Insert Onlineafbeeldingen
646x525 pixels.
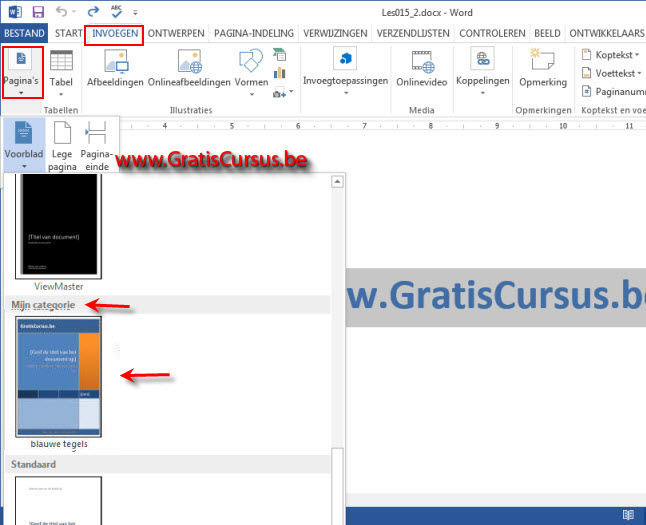(x=189, y=68)
